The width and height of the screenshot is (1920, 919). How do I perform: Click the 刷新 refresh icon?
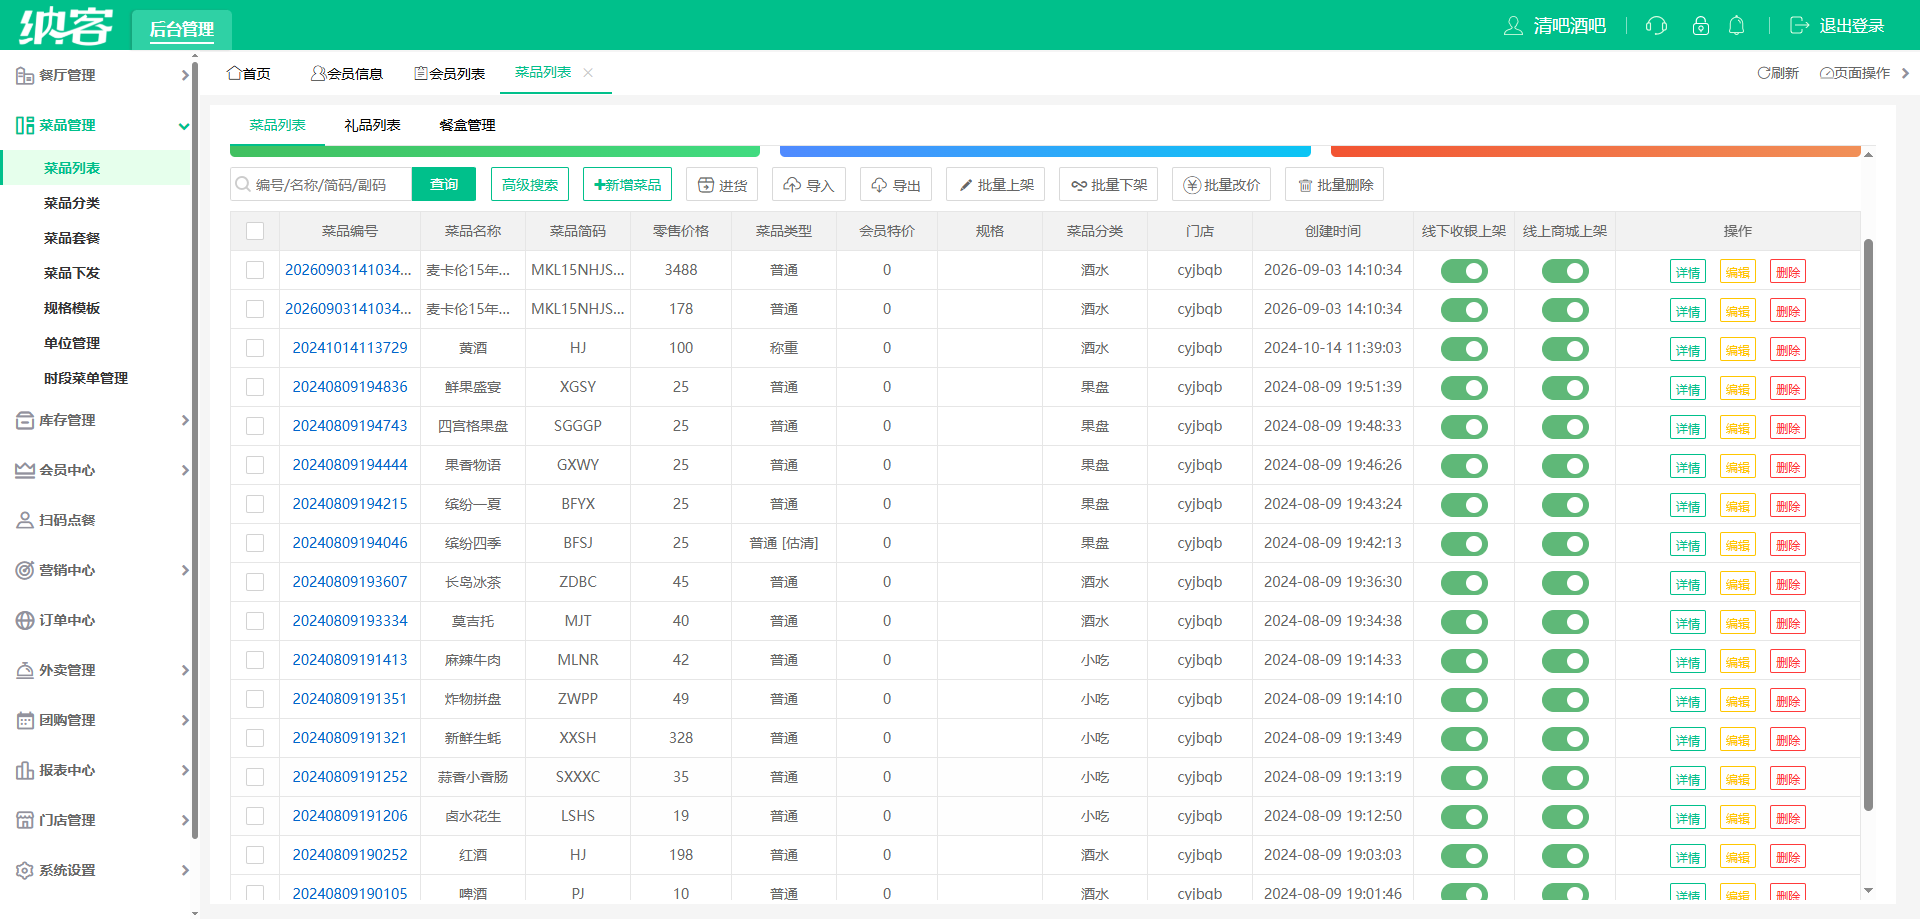click(x=1764, y=73)
